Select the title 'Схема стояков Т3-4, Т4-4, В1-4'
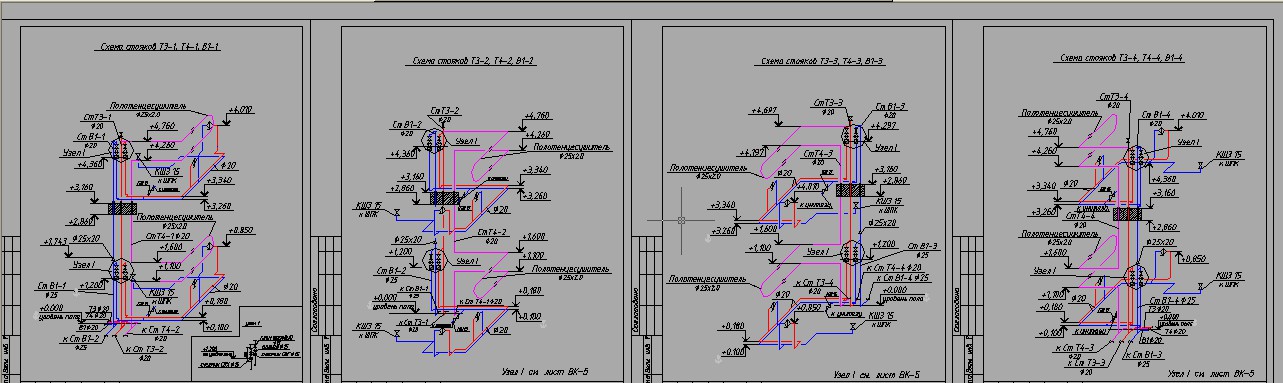 pos(1122,59)
